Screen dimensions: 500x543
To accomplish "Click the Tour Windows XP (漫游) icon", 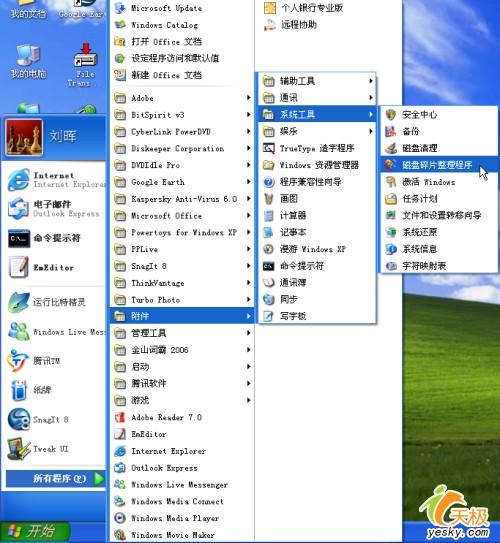I will (x=269, y=249).
